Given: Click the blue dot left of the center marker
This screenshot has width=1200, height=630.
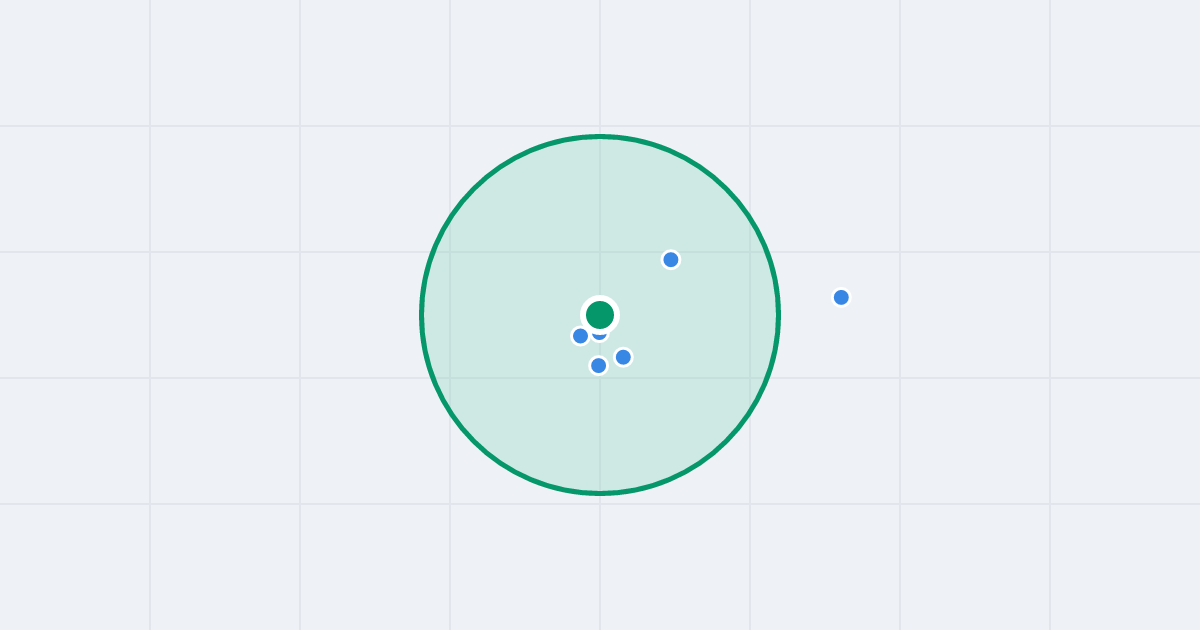Looking at the screenshot, I should (x=580, y=336).
